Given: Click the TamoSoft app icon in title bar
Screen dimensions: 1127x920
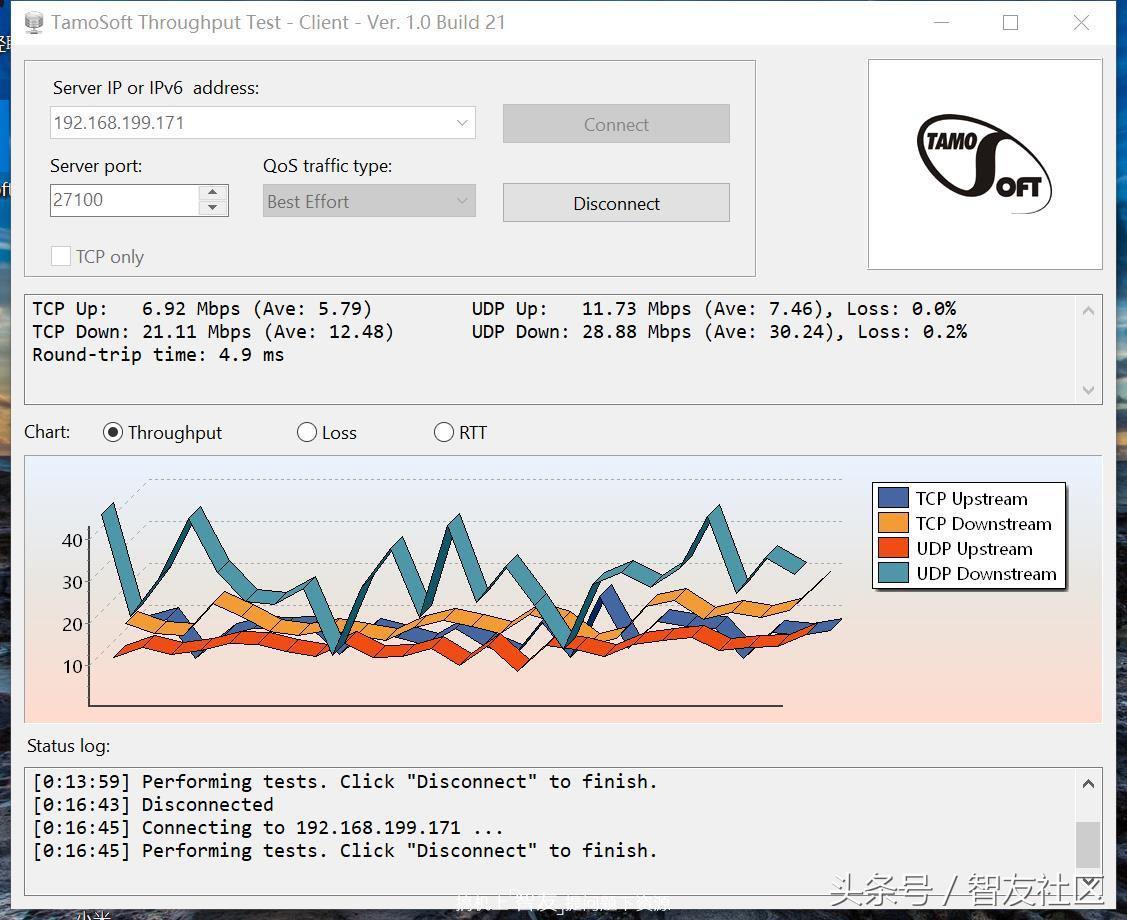Looking at the screenshot, I should point(34,22).
